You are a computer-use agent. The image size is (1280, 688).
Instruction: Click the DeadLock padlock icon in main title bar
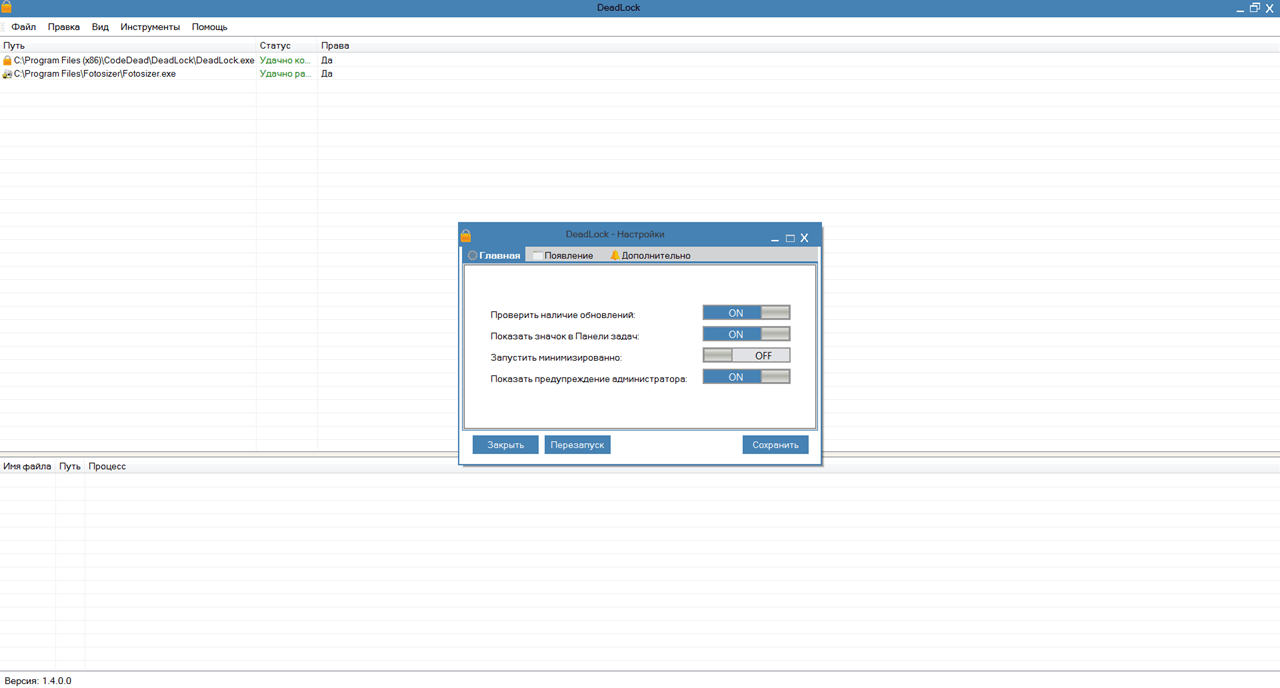tap(6, 7)
